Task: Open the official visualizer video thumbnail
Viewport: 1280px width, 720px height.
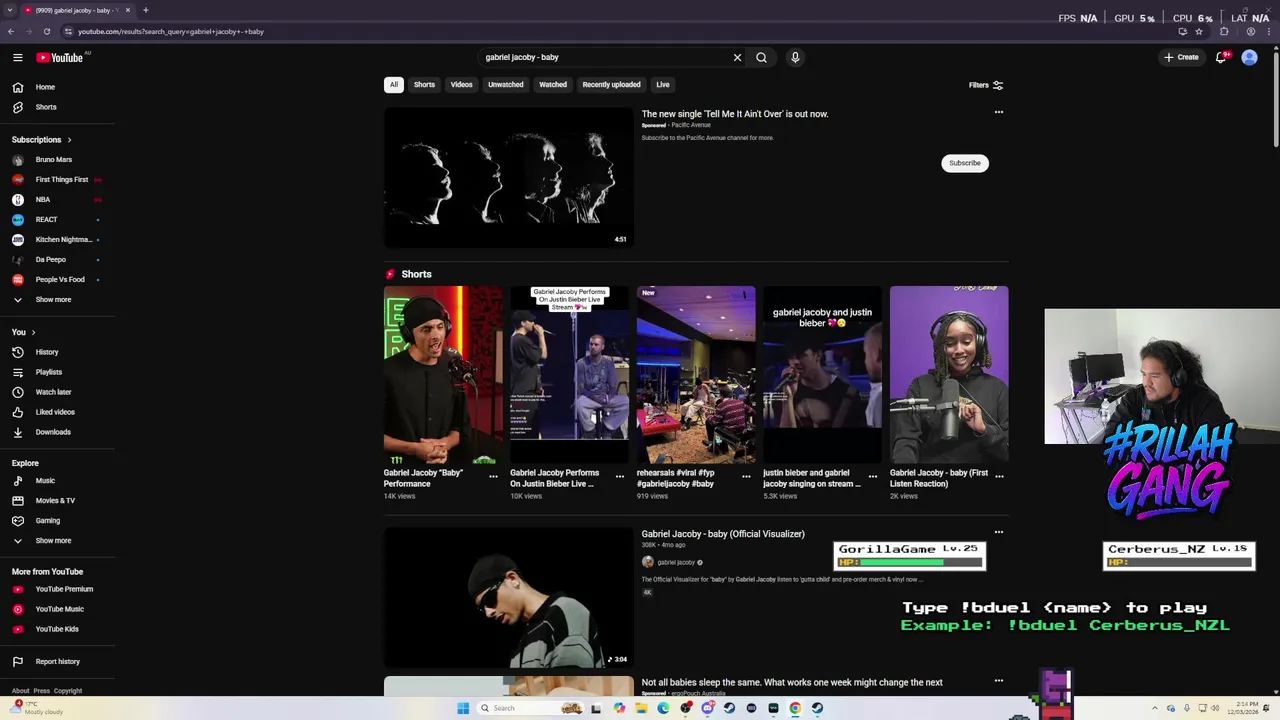Action: 509,598
